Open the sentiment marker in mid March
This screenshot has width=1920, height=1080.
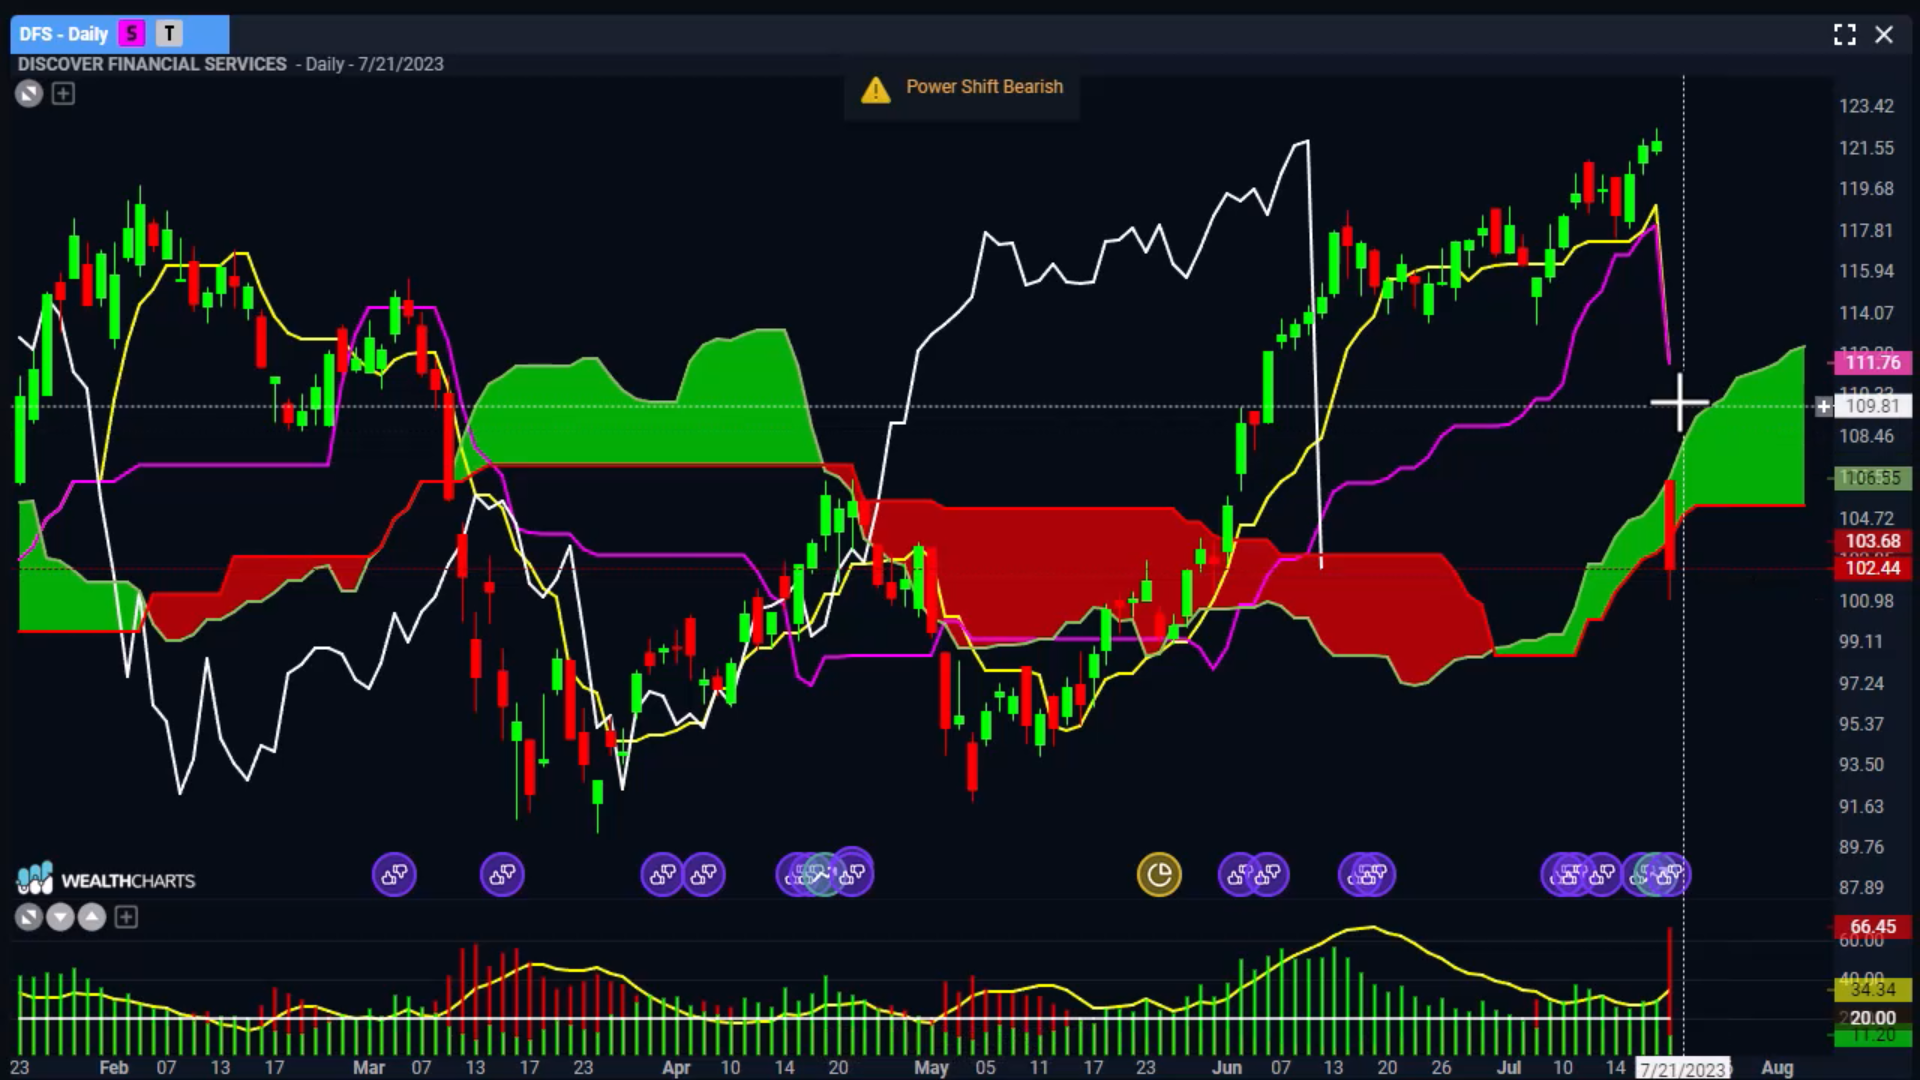pos(502,875)
